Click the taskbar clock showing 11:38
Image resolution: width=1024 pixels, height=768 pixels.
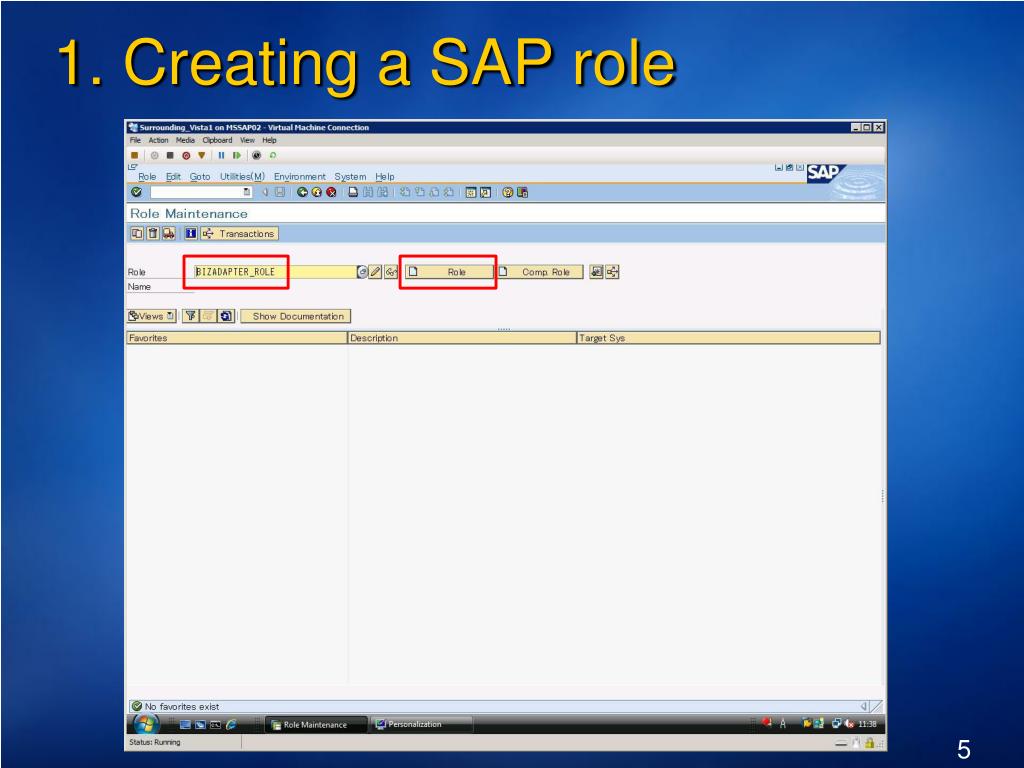pos(867,724)
